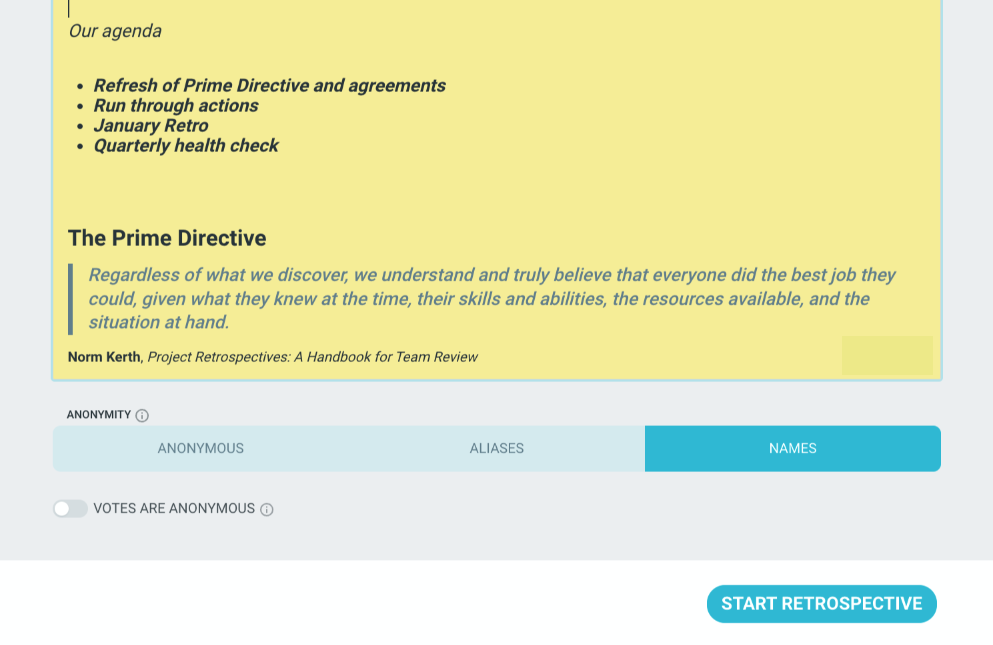The width and height of the screenshot is (993, 645).
Task: Select the Anonymous anonymity option
Action: [201, 449]
